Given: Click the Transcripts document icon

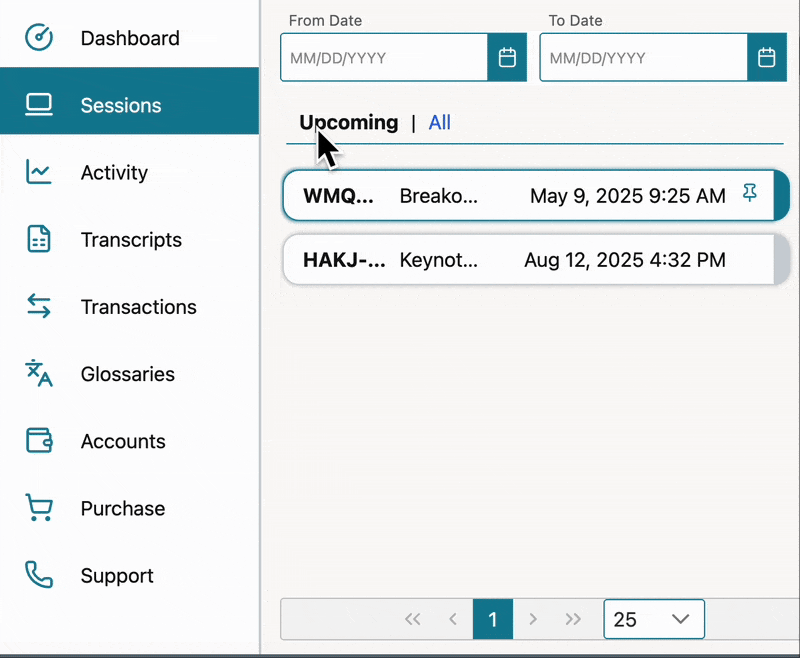Looking at the screenshot, I should pos(39,240).
